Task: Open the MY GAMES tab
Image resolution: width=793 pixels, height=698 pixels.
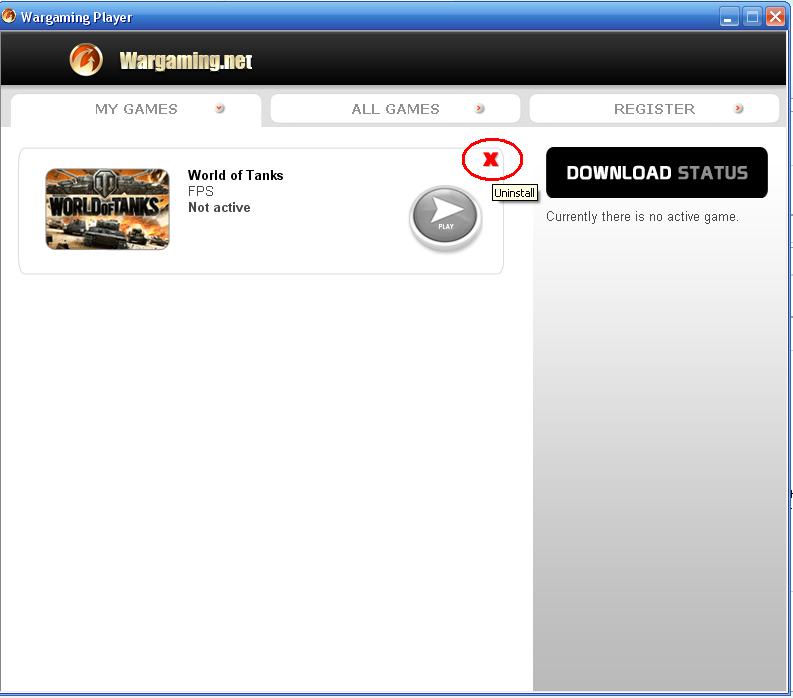Action: [x=136, y=109]
